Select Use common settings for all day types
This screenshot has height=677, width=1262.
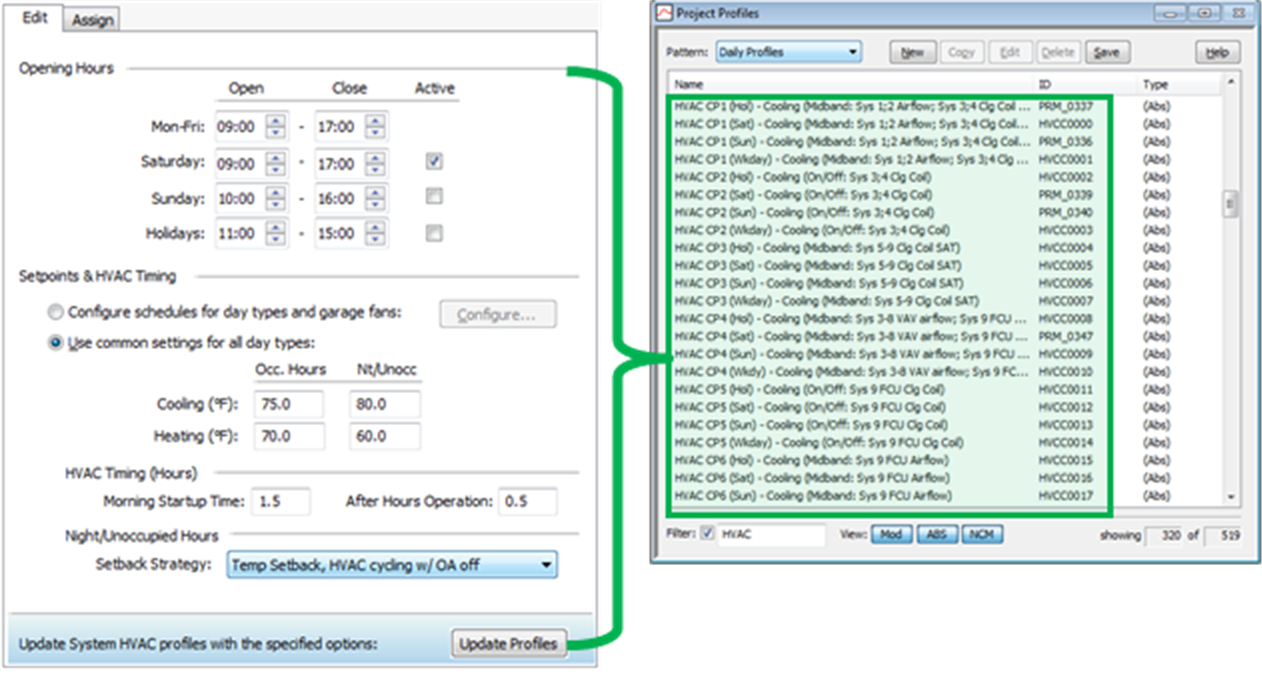[57, 343]
